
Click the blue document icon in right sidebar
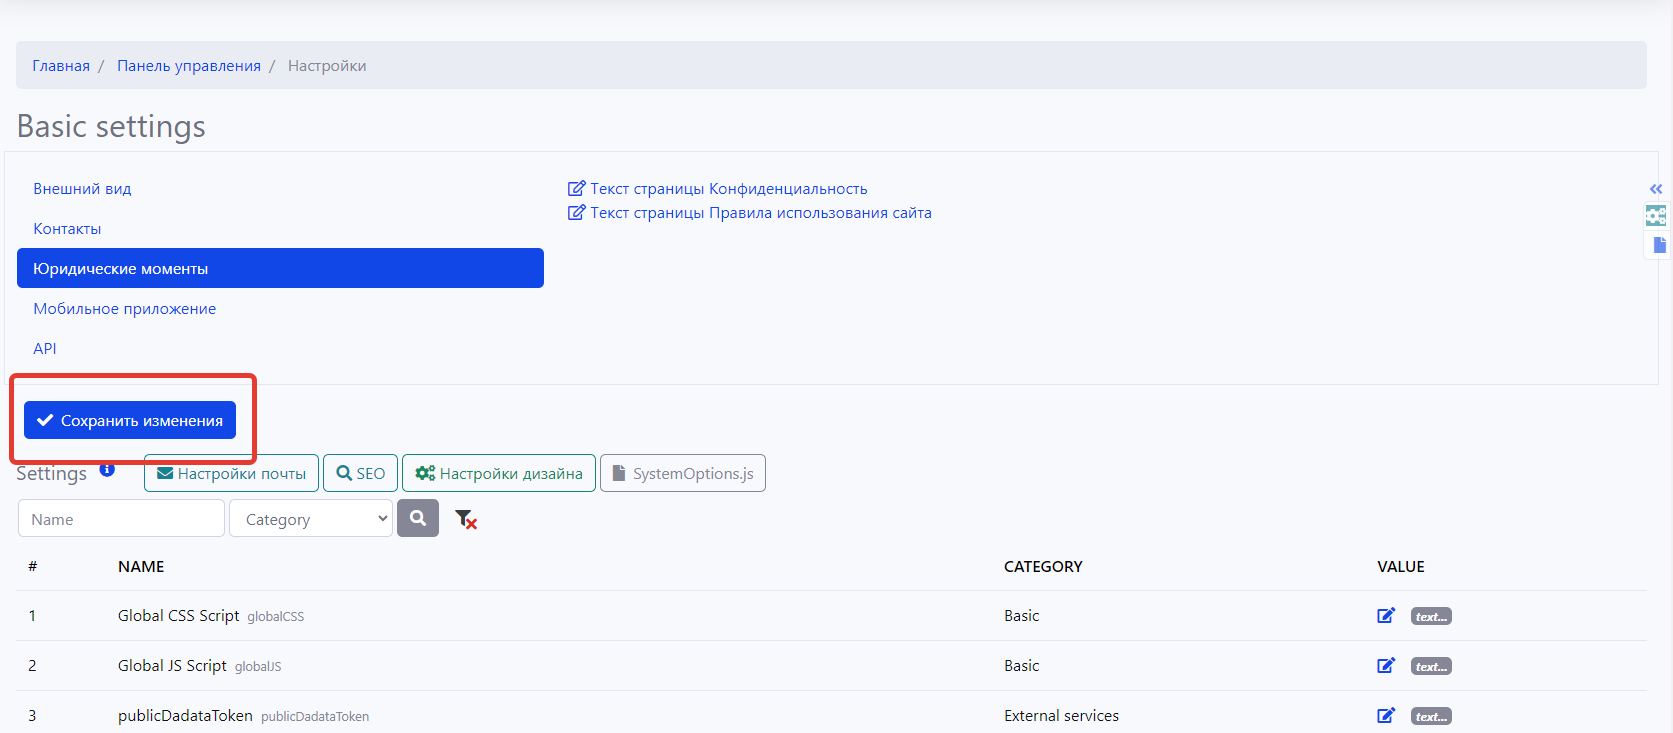1659,245
